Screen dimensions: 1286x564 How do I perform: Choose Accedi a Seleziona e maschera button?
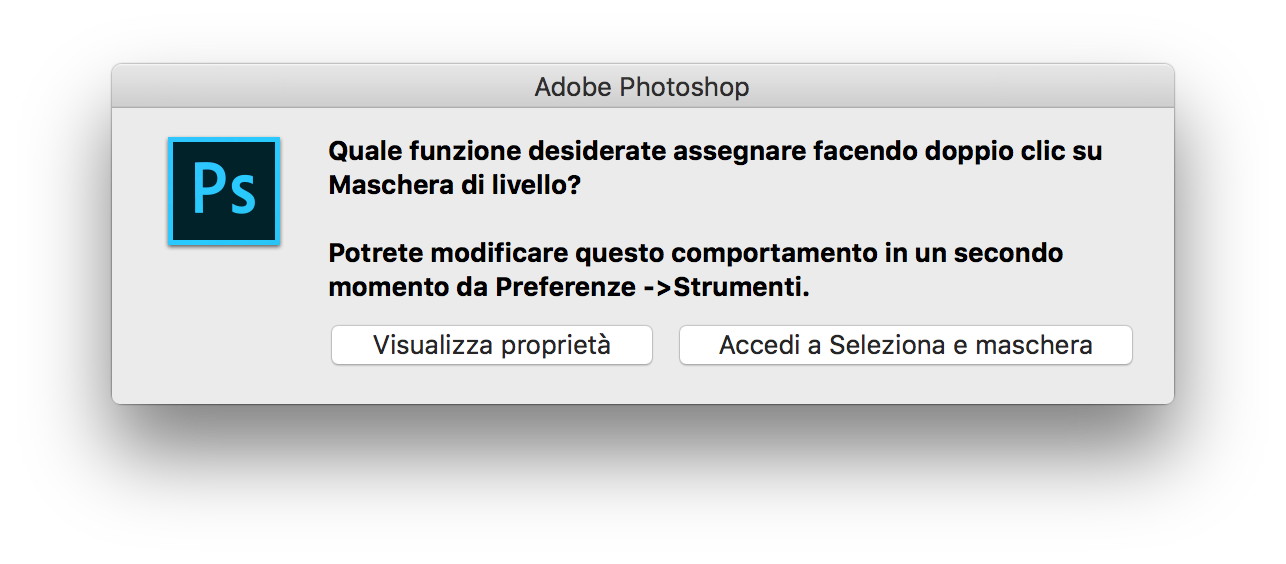905,345
